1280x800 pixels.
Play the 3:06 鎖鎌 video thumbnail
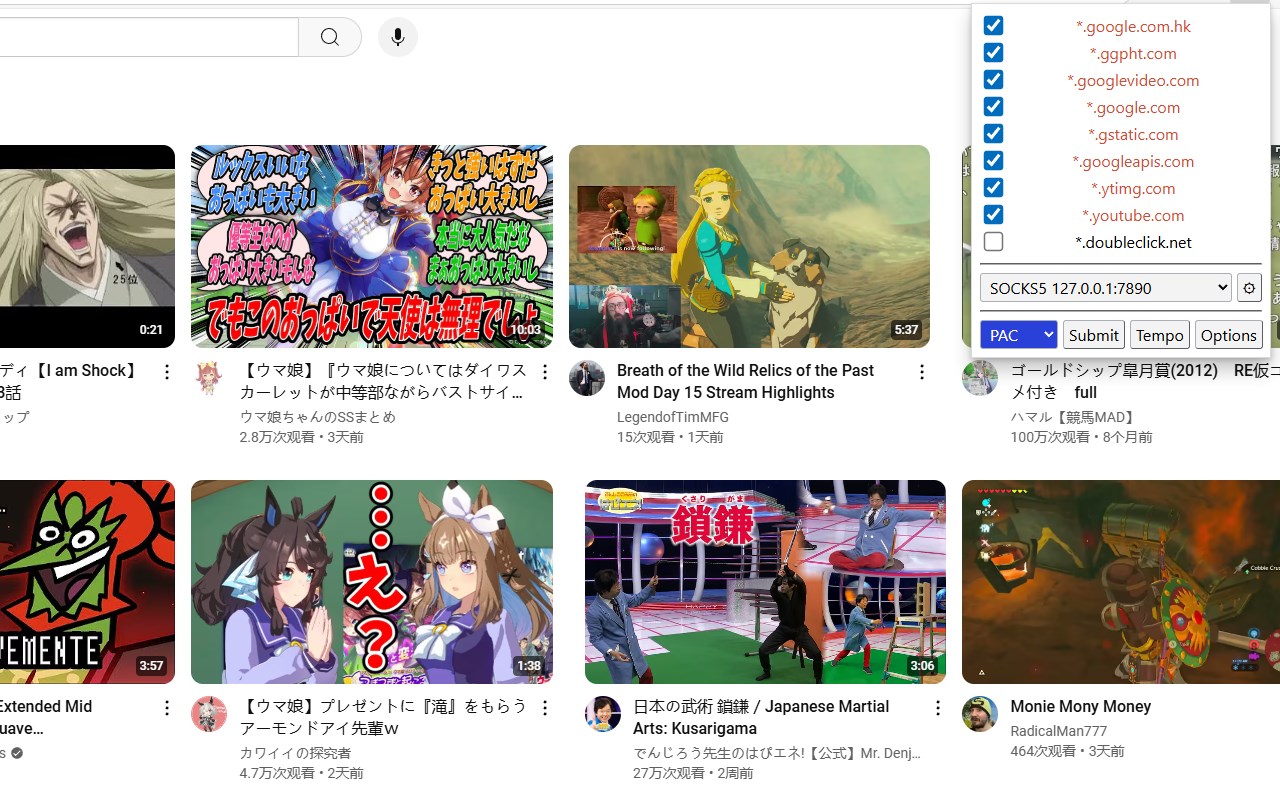coord(765,582)
